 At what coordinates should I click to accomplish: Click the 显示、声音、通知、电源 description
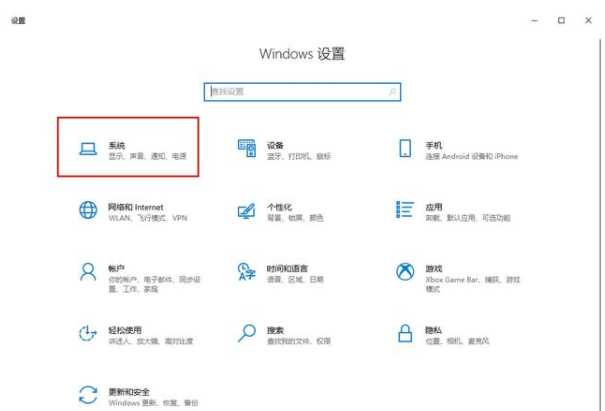(147, 156)
